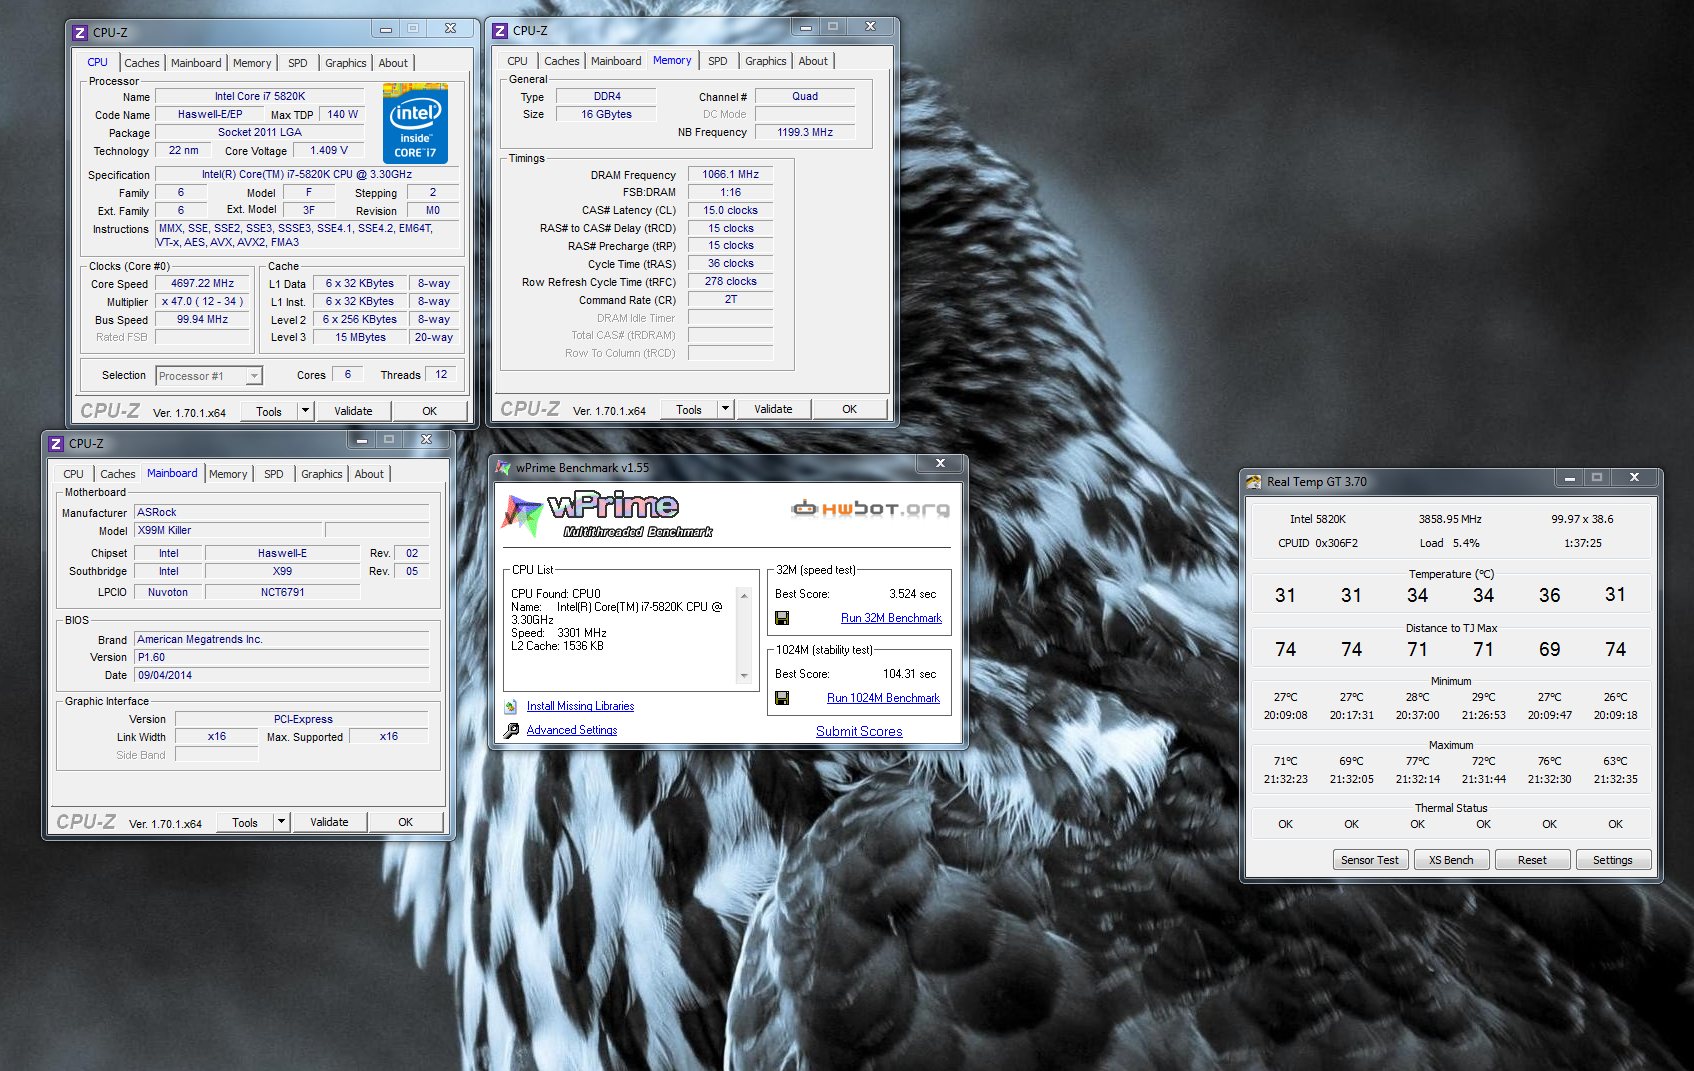Click the CAS# Latency 15.0 clocks value
The width and height of the screenshot is (1694, 1071).
(730, 210)
